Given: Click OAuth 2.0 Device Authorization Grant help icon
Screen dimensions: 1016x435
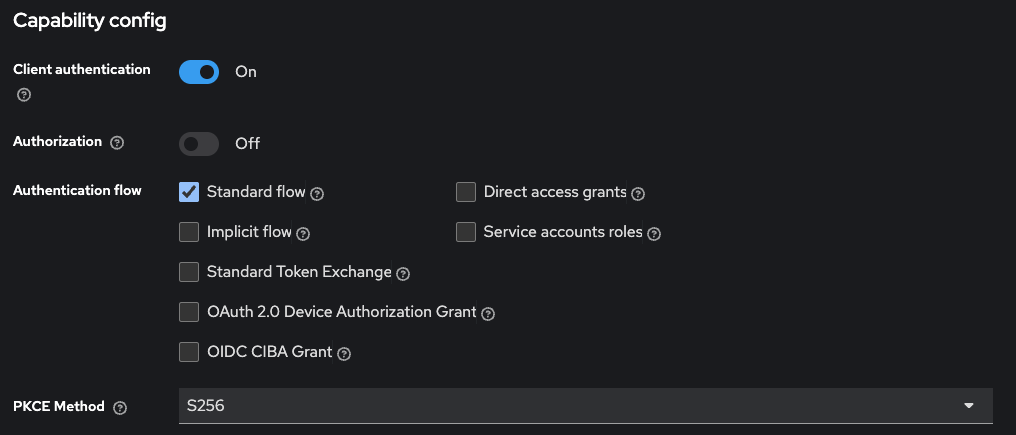Looking at the screenshot, I should [488, 313].
